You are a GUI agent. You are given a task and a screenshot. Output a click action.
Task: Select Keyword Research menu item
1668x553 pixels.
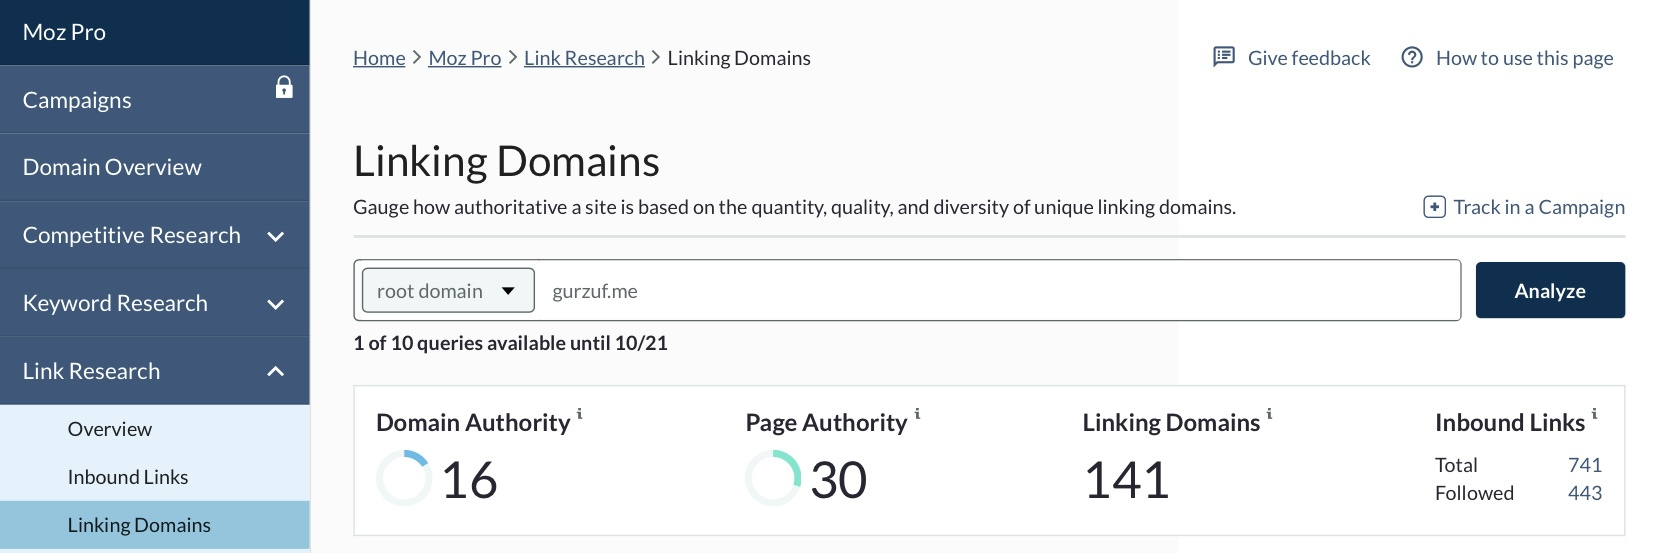[155, 303]
